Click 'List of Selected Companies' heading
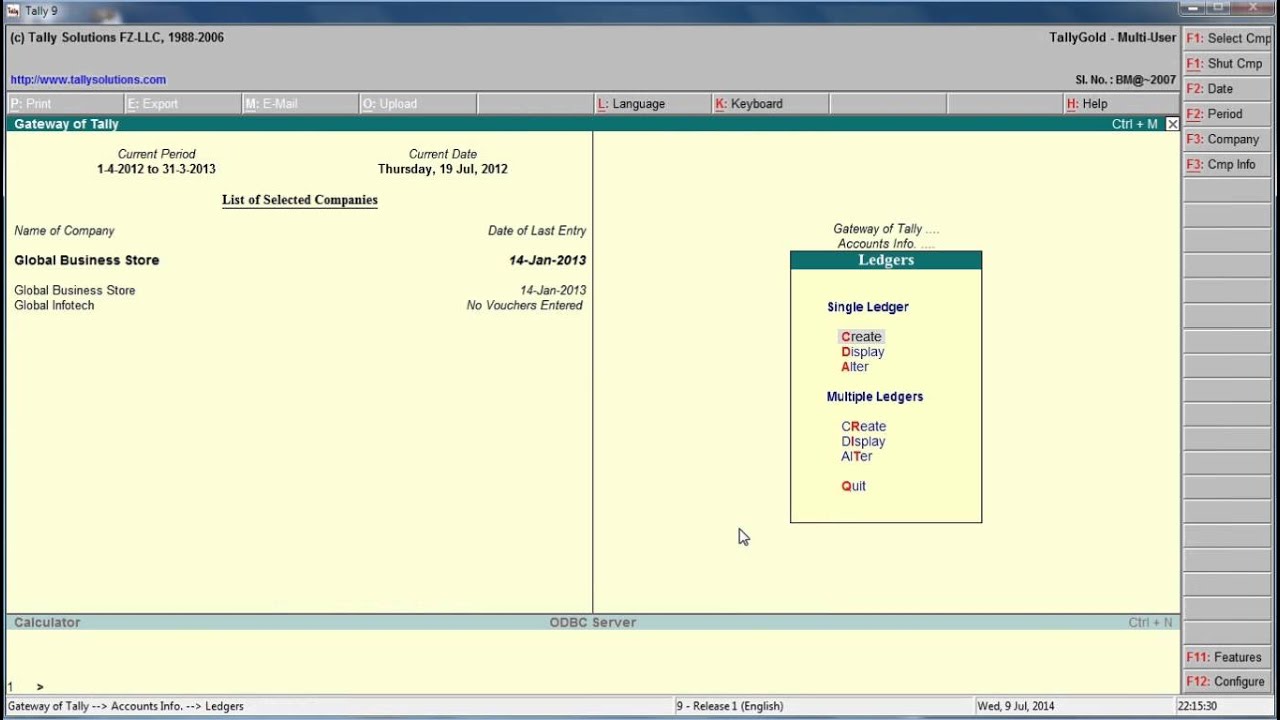 (300, 200)
